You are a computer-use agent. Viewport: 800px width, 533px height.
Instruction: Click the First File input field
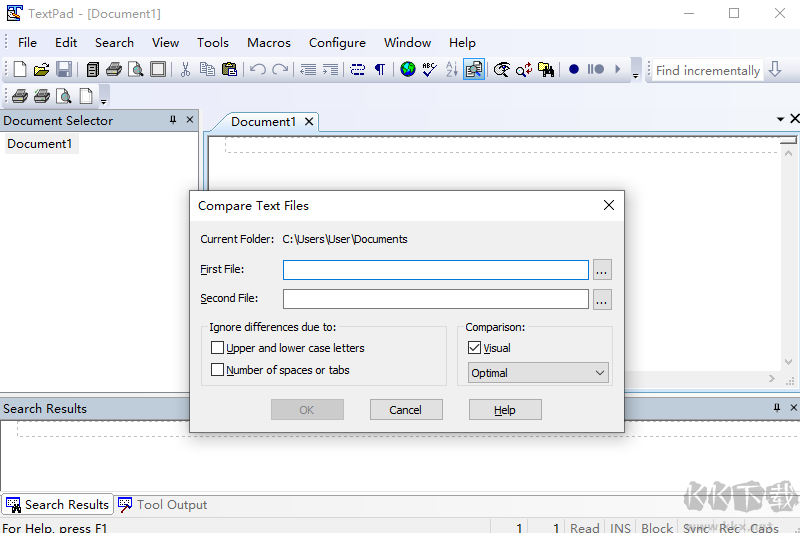pos(436,270)
